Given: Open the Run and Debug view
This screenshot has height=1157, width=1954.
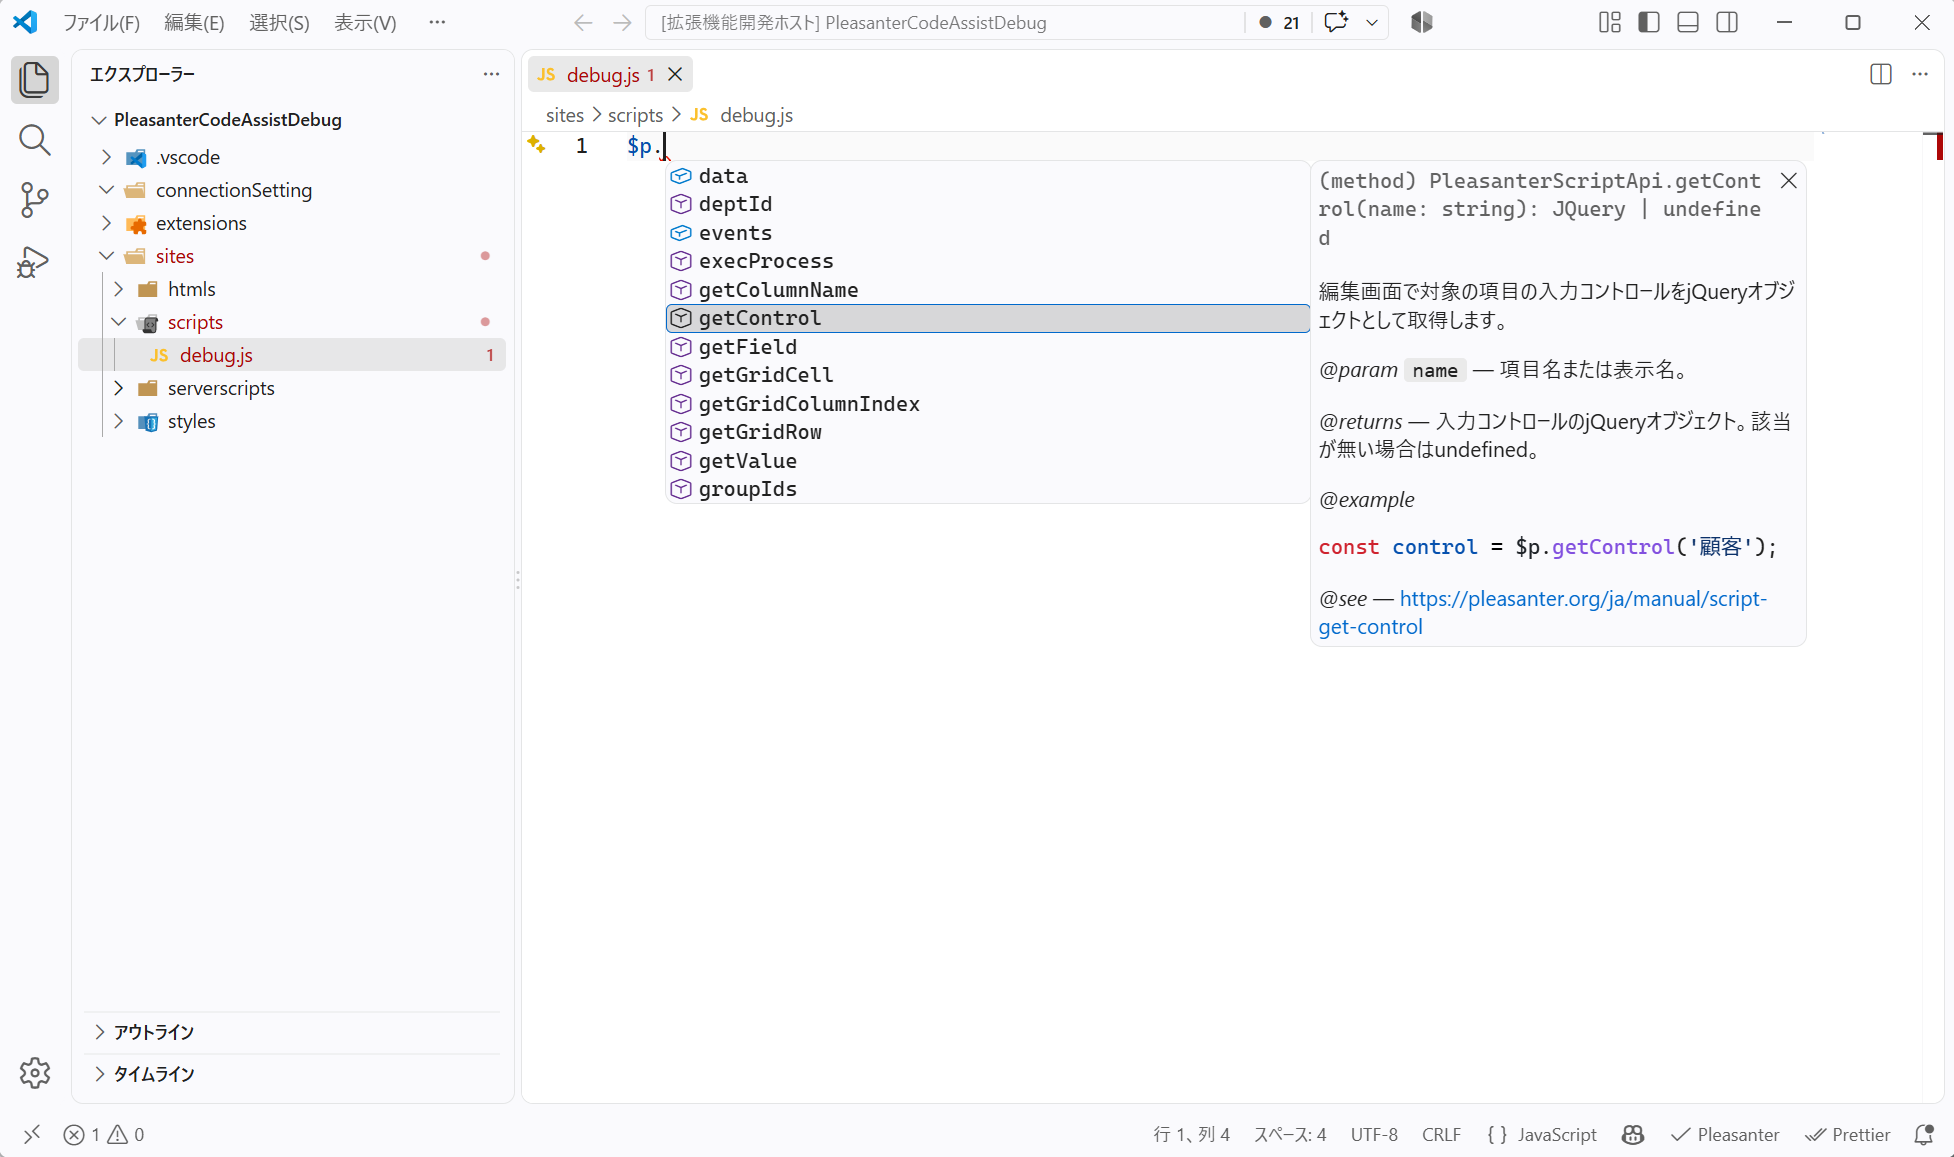Looking at the screenshot, I should pos(35,262).
